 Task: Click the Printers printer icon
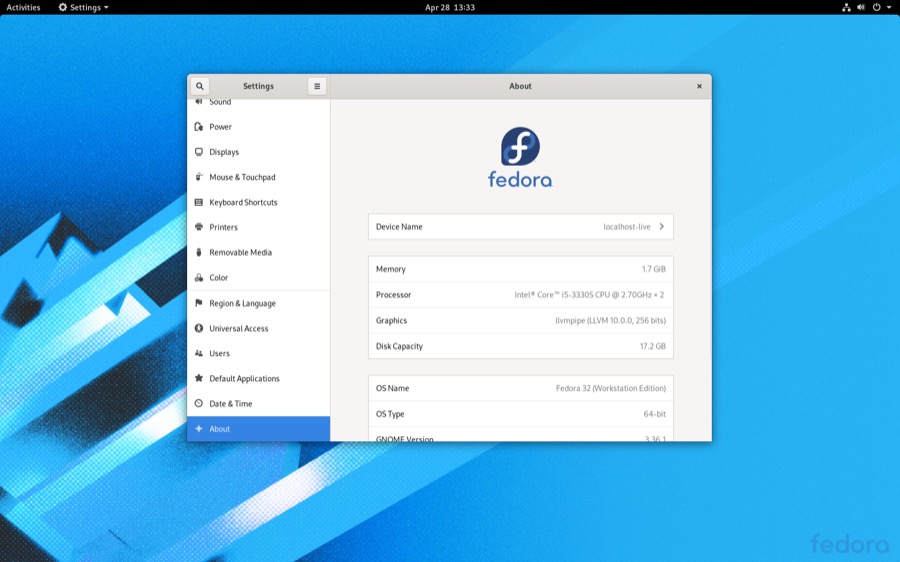pos(199,227)
